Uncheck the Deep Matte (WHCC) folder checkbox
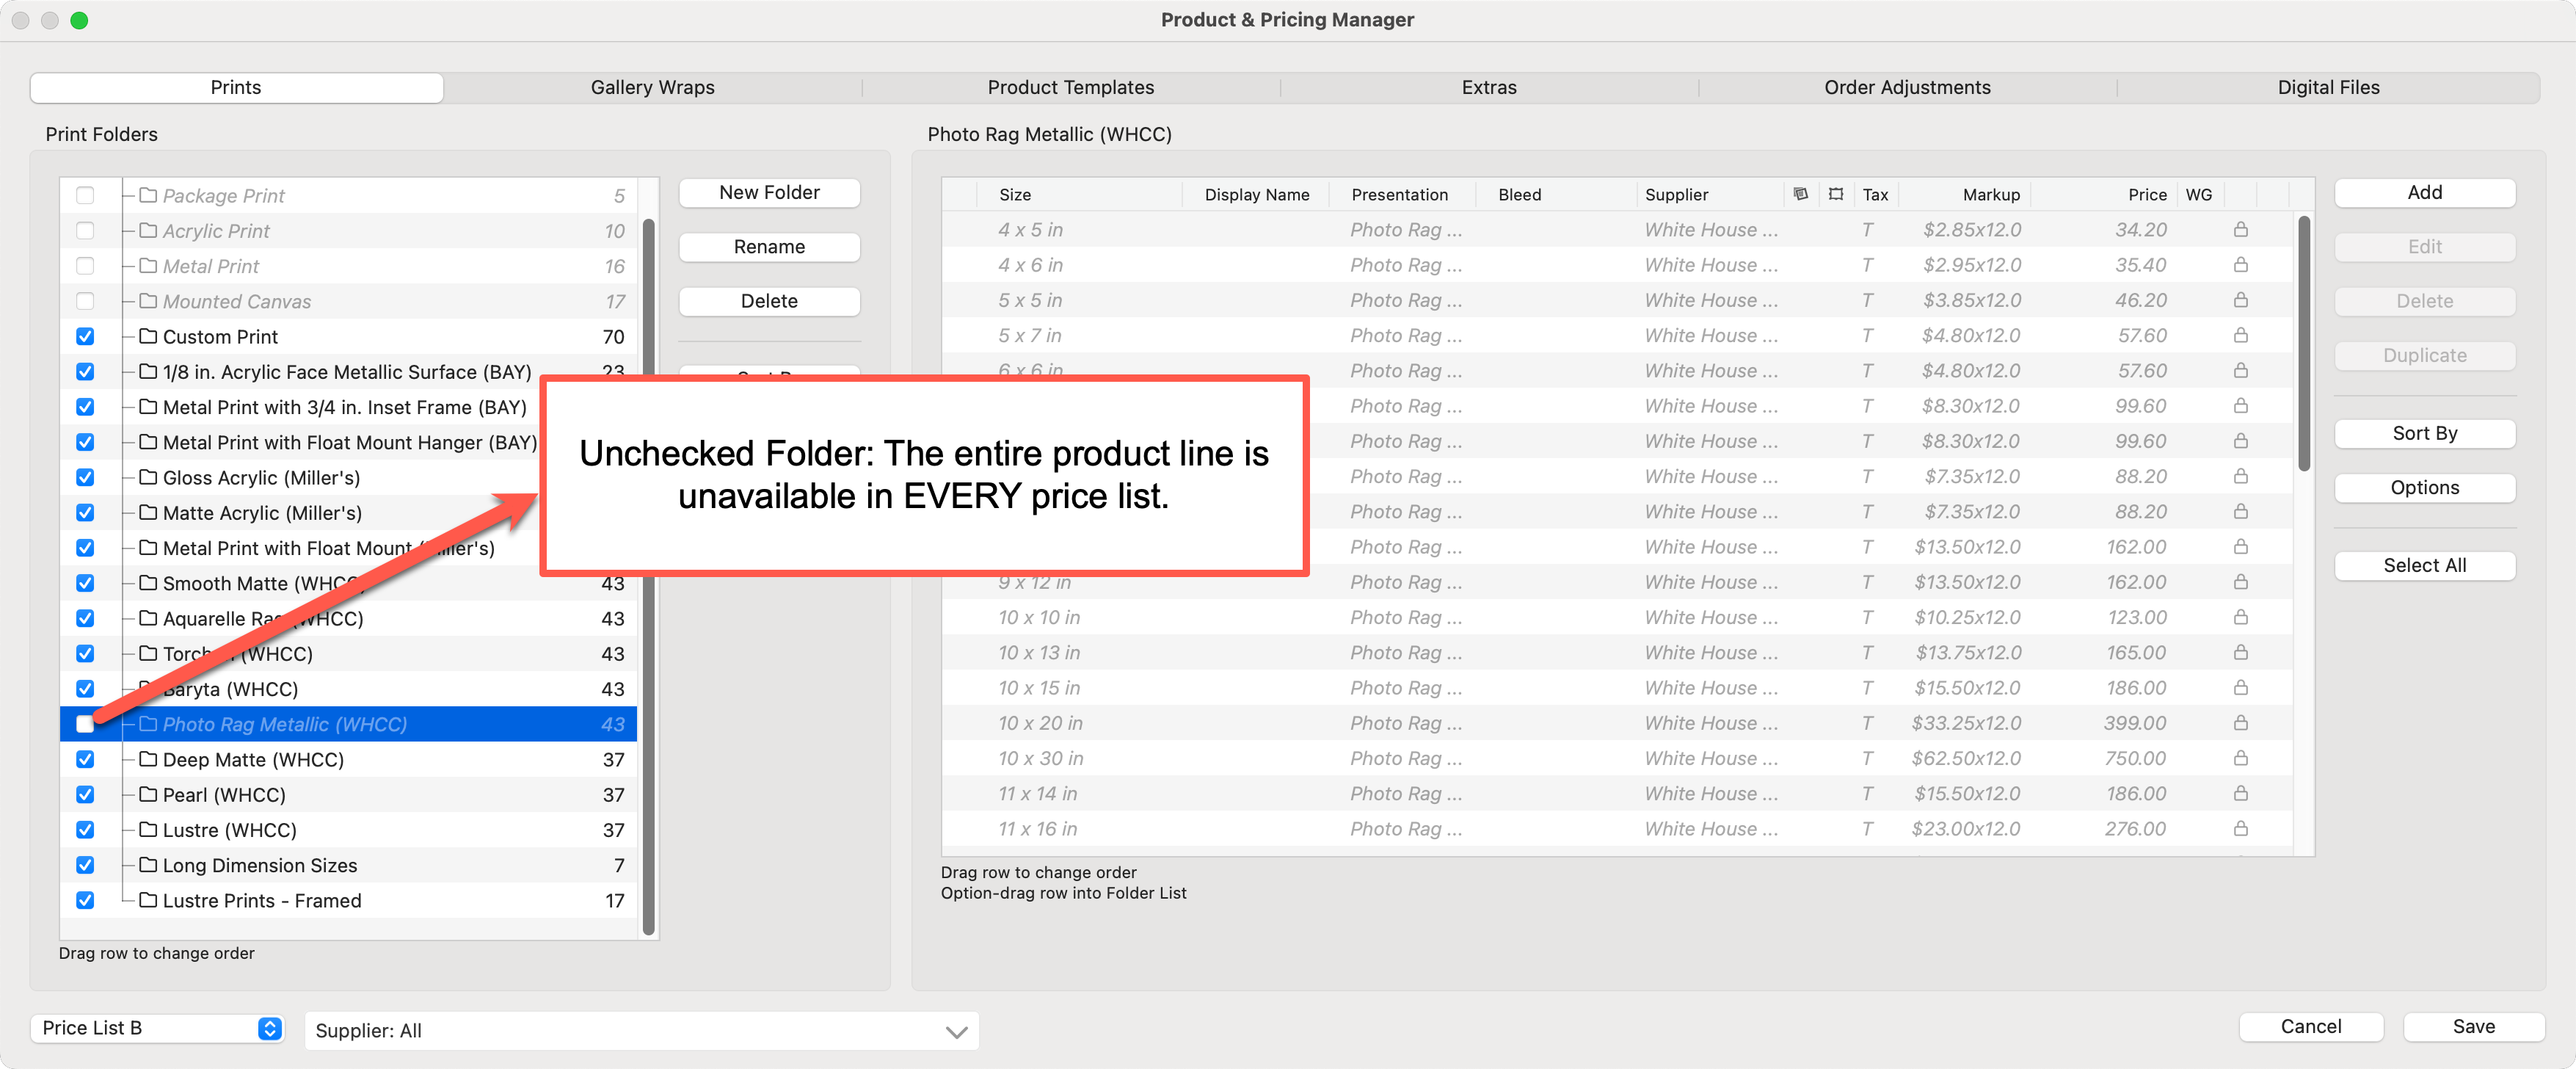This screenshot has height=1069, width=2576. pyautogui.click(x=85, y=759)
